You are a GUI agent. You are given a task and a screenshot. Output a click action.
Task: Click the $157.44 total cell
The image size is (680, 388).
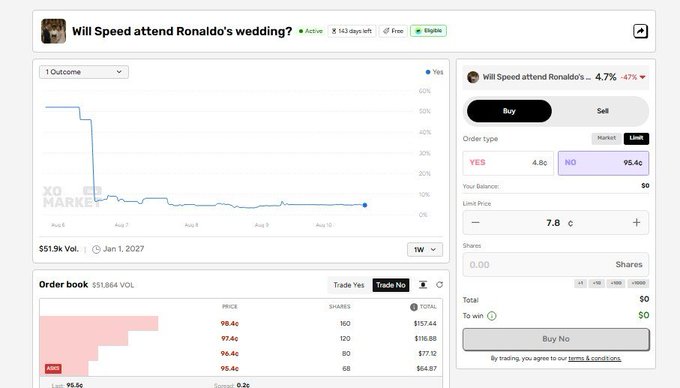click(x=425, y=323)
